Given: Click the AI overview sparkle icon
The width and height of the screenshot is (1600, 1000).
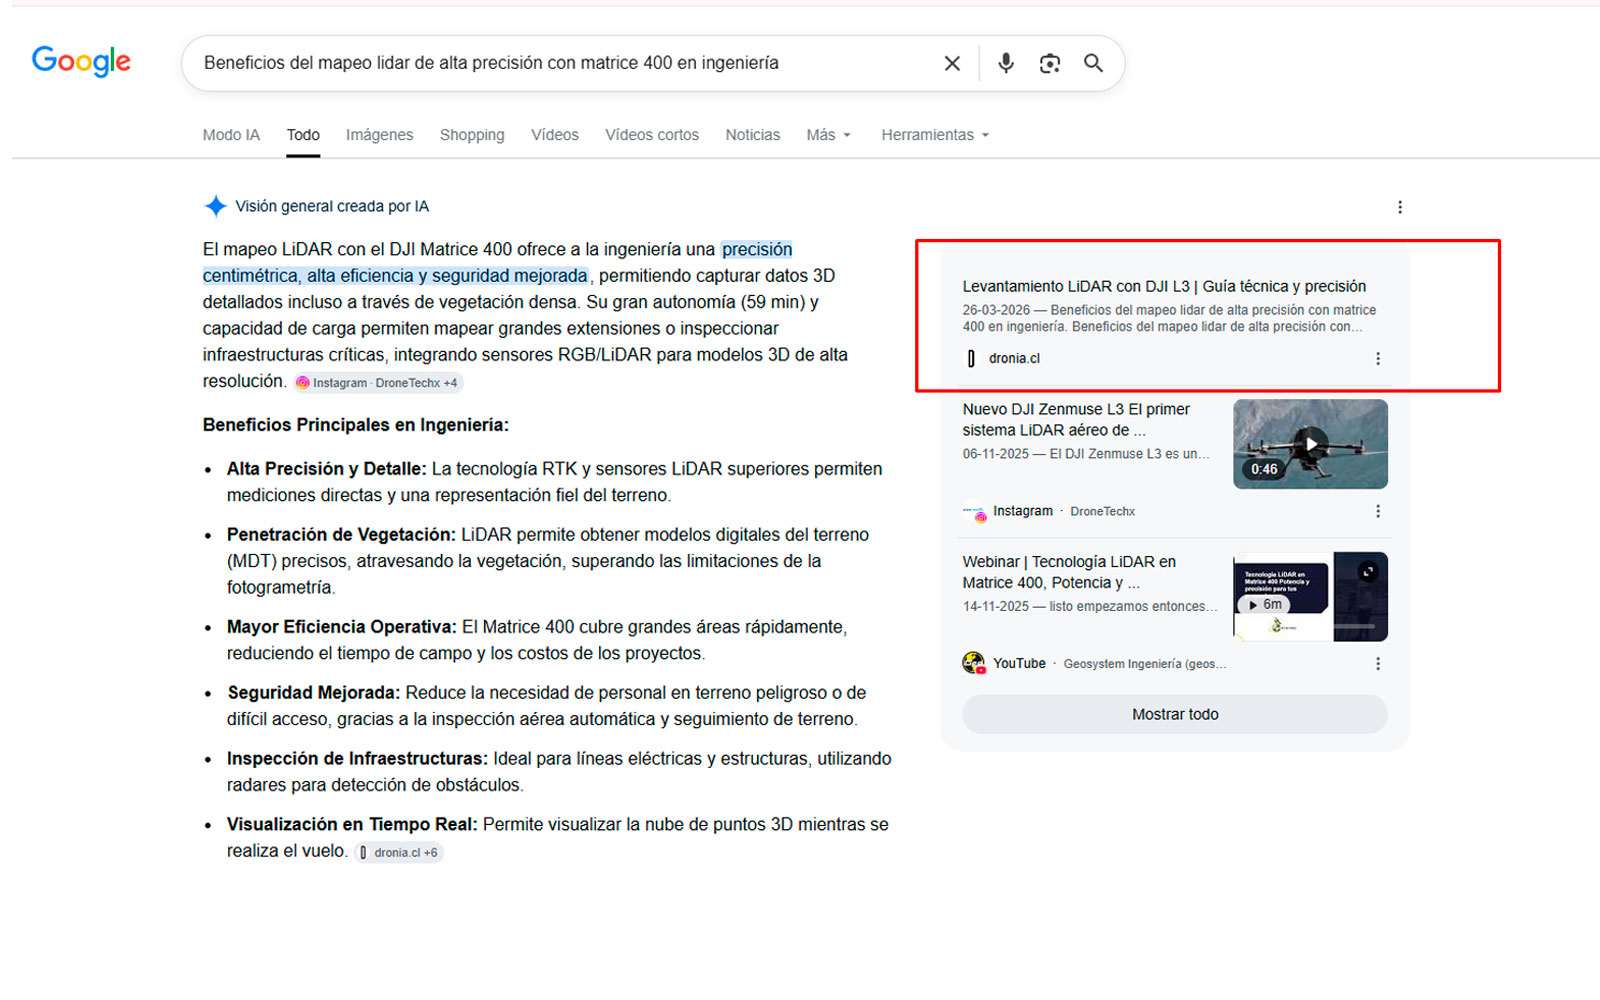Looking at the screenshot, I should 215,206.
